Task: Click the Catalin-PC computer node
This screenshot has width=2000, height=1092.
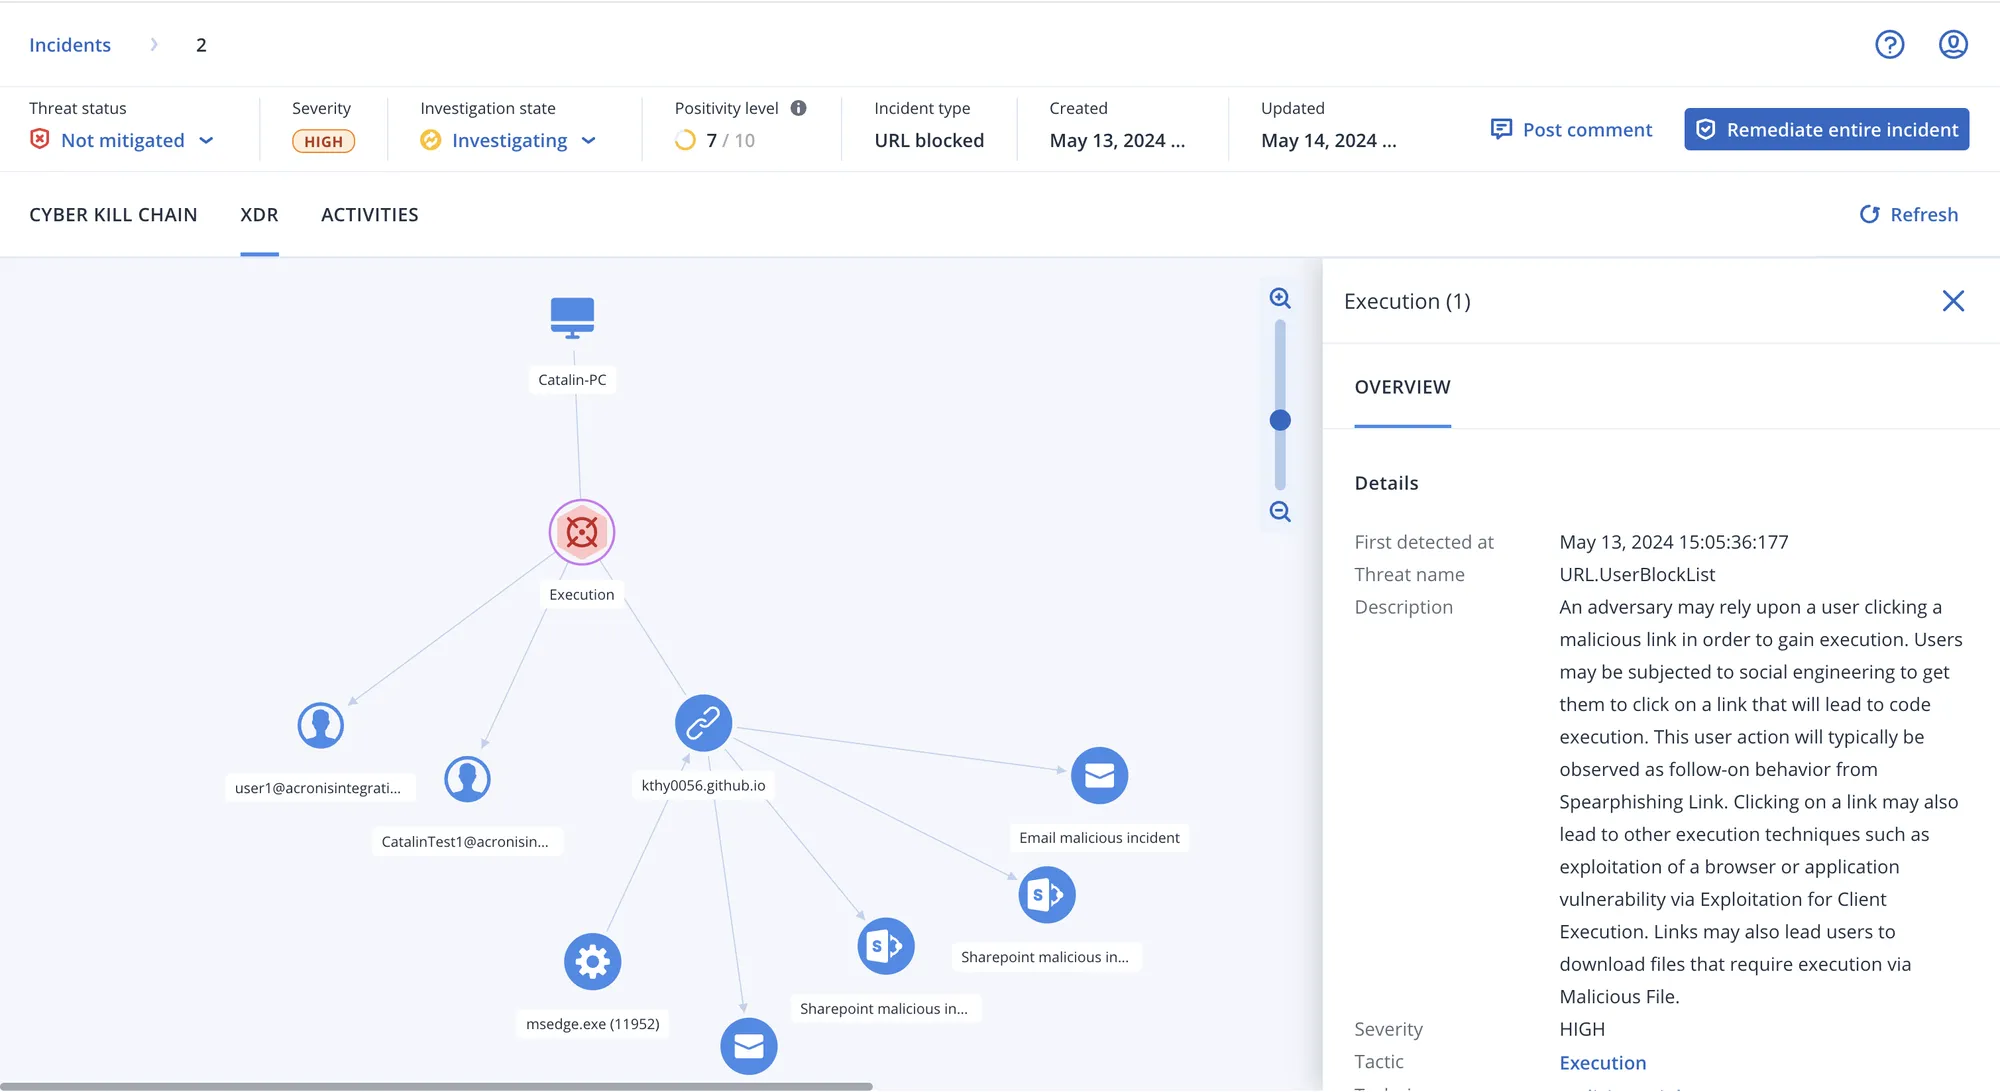Action: point(572,317)
